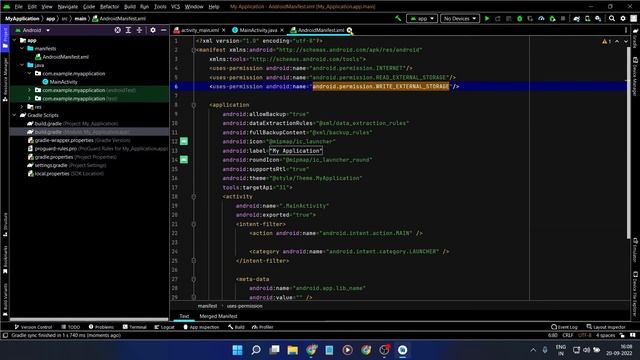Click the Make Project hammer icon
The height and width of the screenshot is (360, 640).
[398, 18]
